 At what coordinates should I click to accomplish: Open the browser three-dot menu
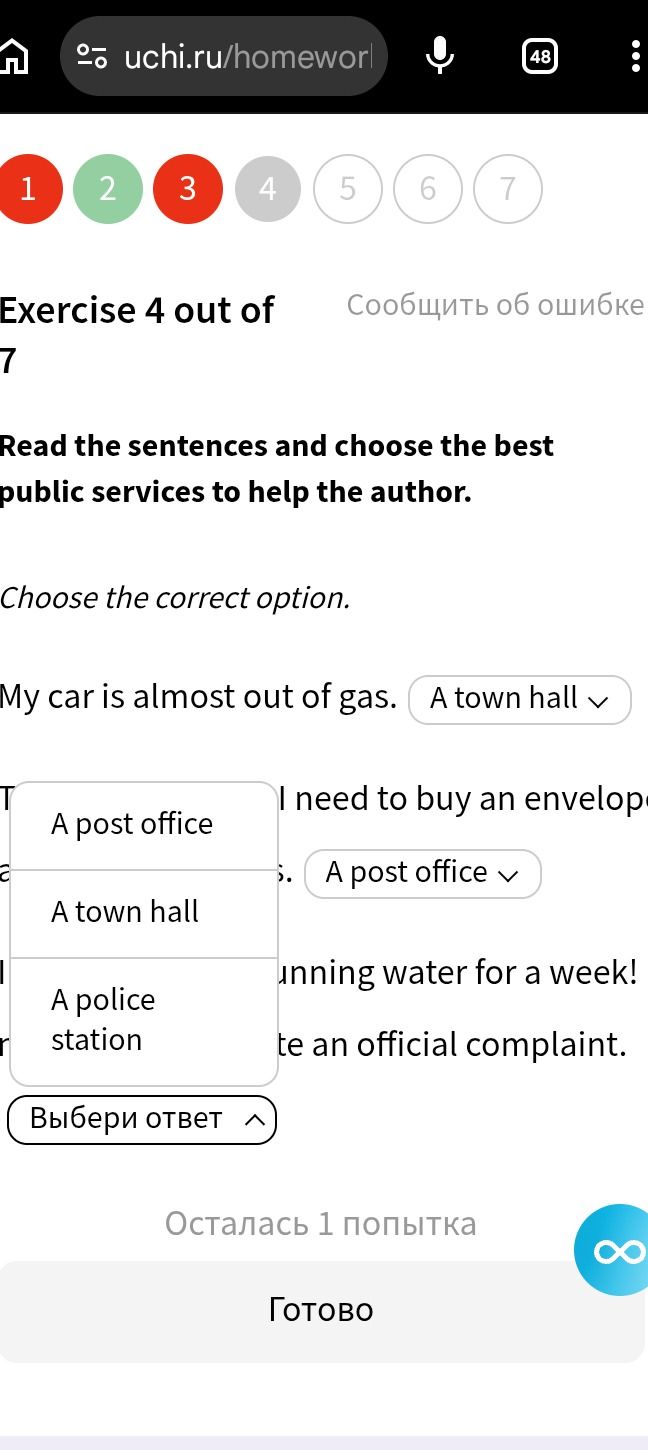(636, 56)
